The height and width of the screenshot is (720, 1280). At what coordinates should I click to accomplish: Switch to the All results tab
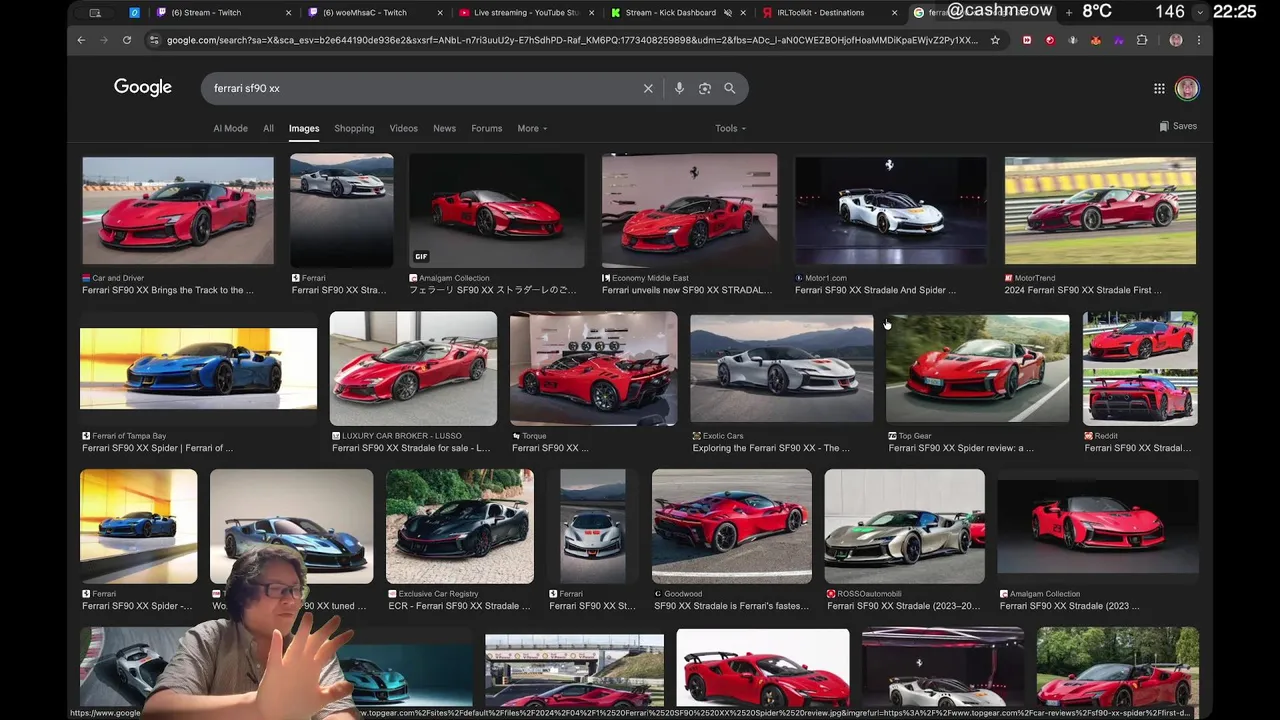pos(268,128)
